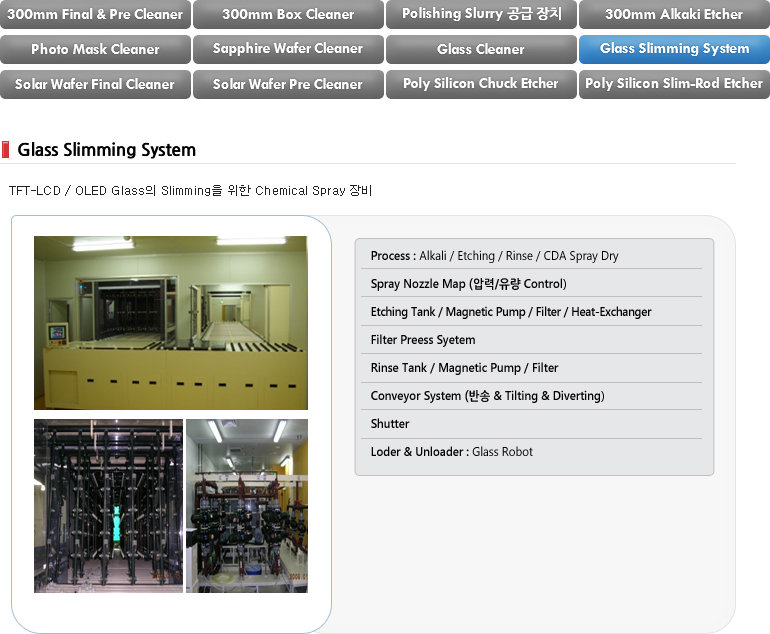Click the TFT-LCD / OLED Glass description text

(191, 191)
